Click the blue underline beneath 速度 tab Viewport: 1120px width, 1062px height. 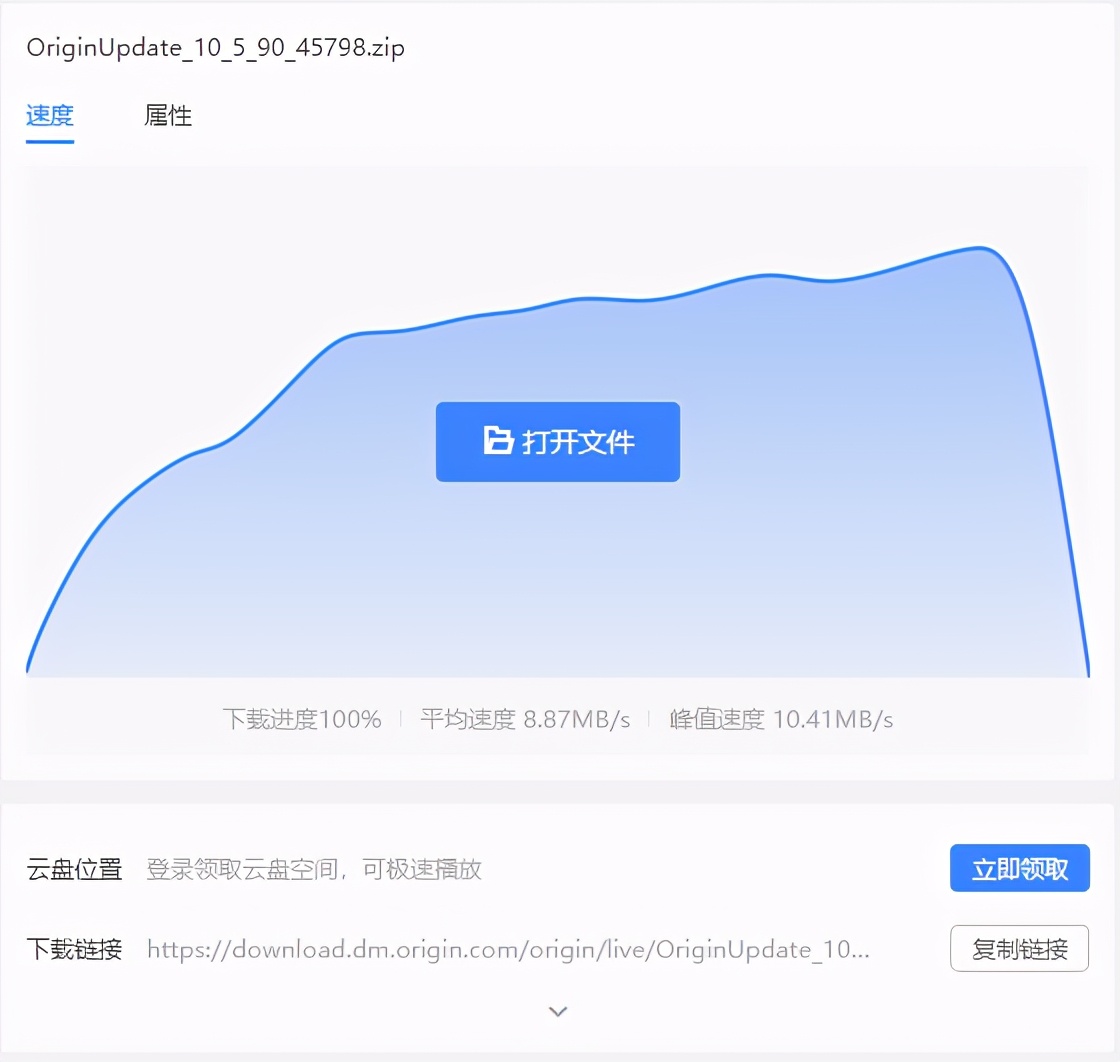pyautogui.click(x=48, y=141)
